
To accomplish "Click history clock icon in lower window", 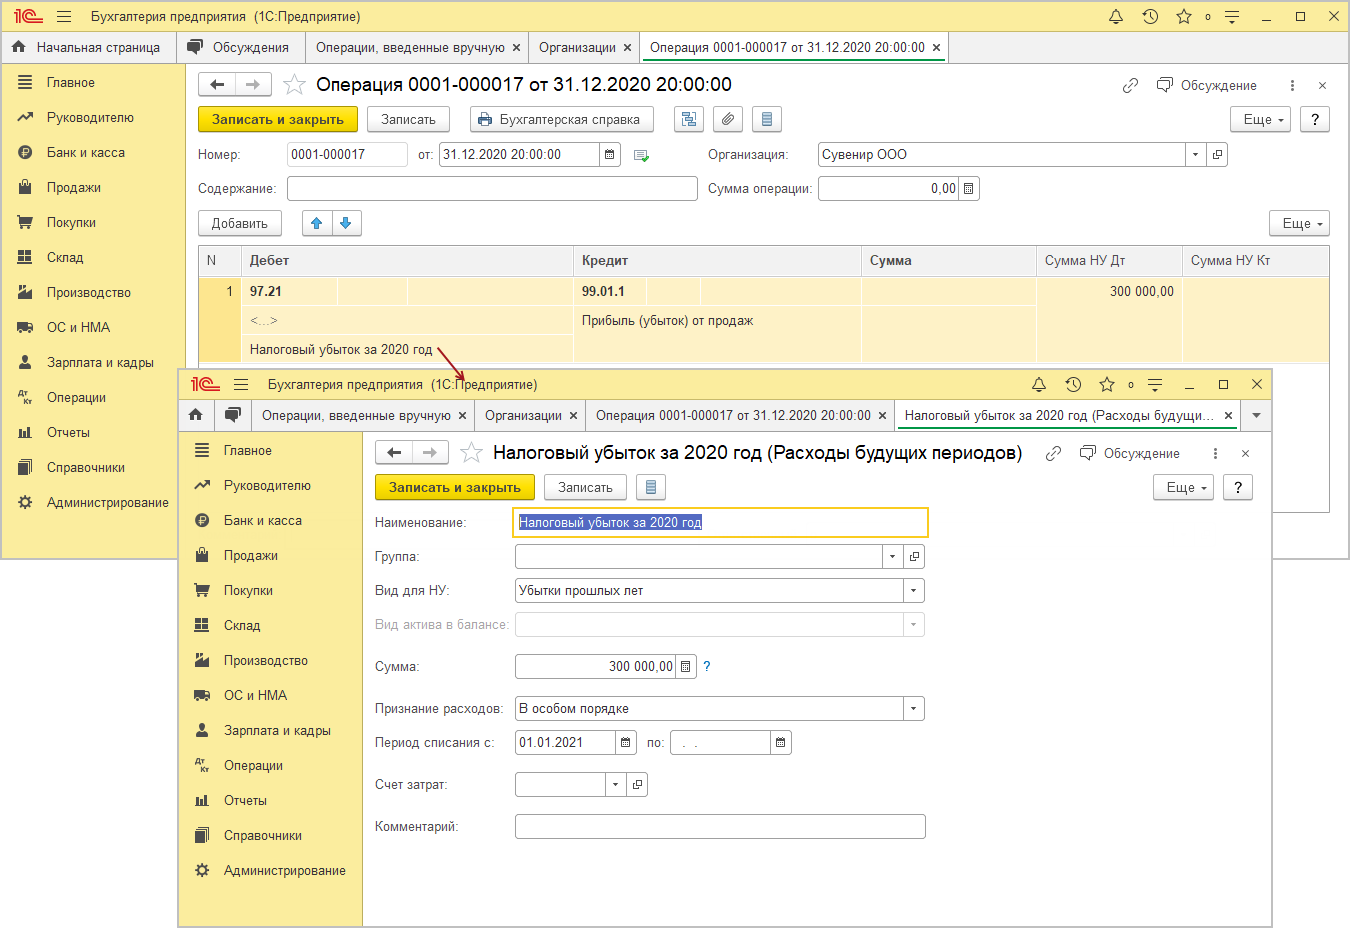I will (1073, 385).
